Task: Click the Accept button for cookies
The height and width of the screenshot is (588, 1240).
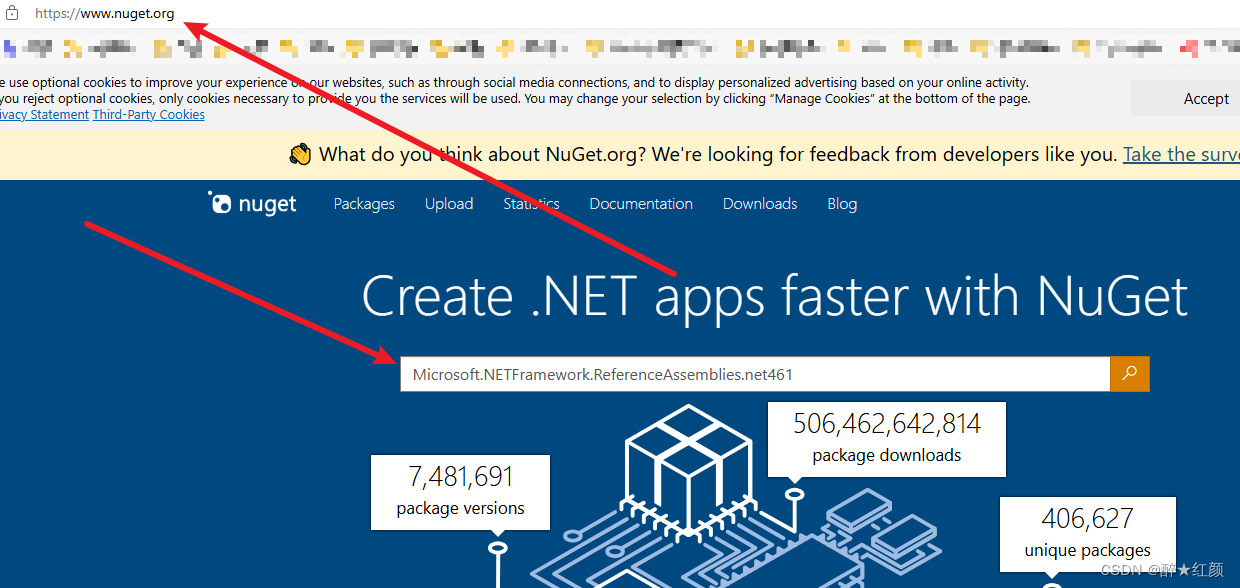Action: [x=1205, y=98]
